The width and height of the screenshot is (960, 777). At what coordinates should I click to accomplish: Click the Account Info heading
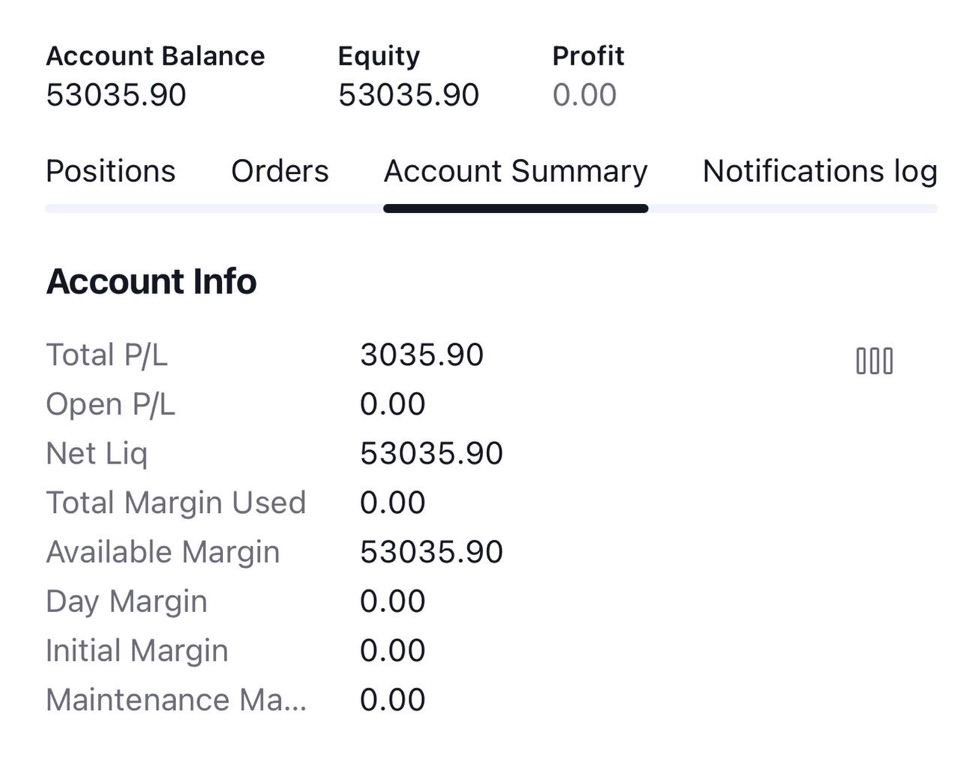point(151,282)
